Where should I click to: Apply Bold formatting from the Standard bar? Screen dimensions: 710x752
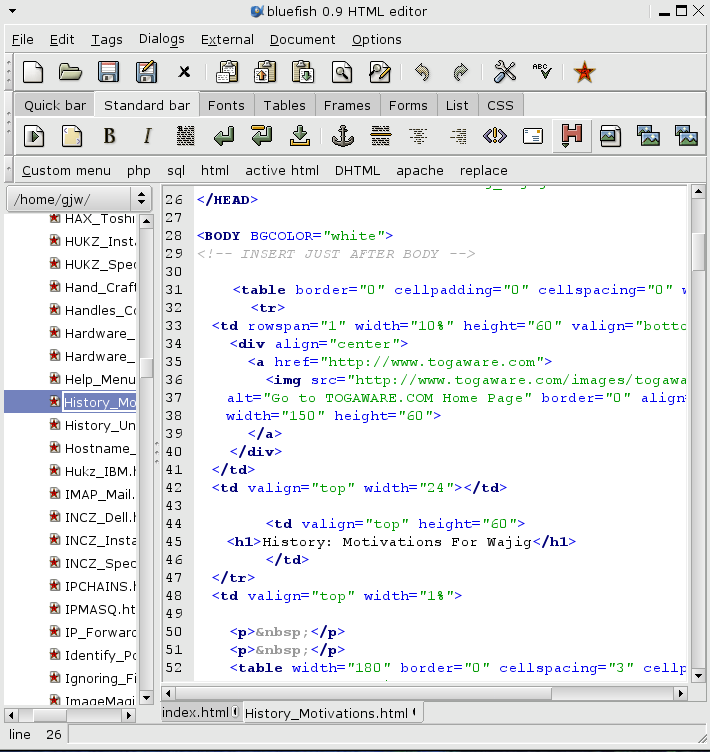(110, 136)
